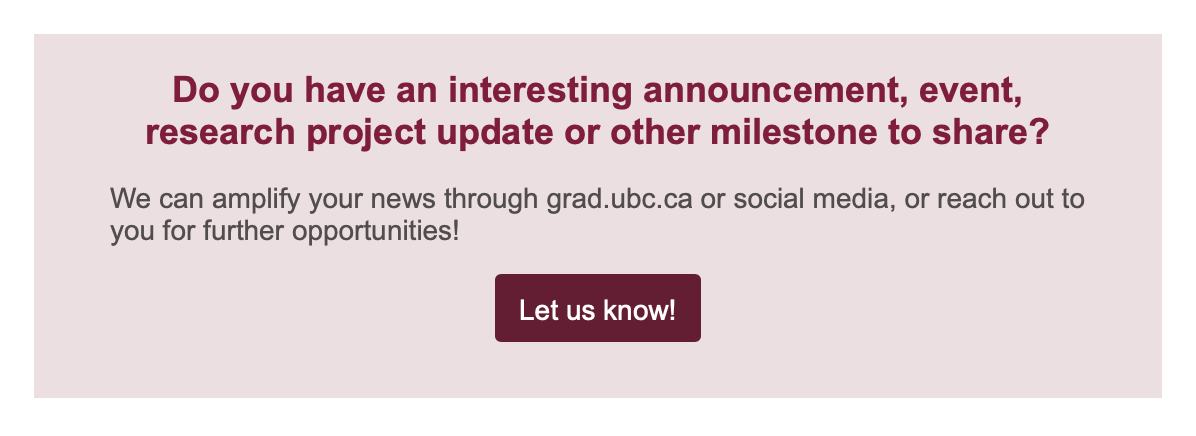This screenshot has height=436, width=1196.
Task: Click the heading line starting "research project update"
Action: (597, 133)
